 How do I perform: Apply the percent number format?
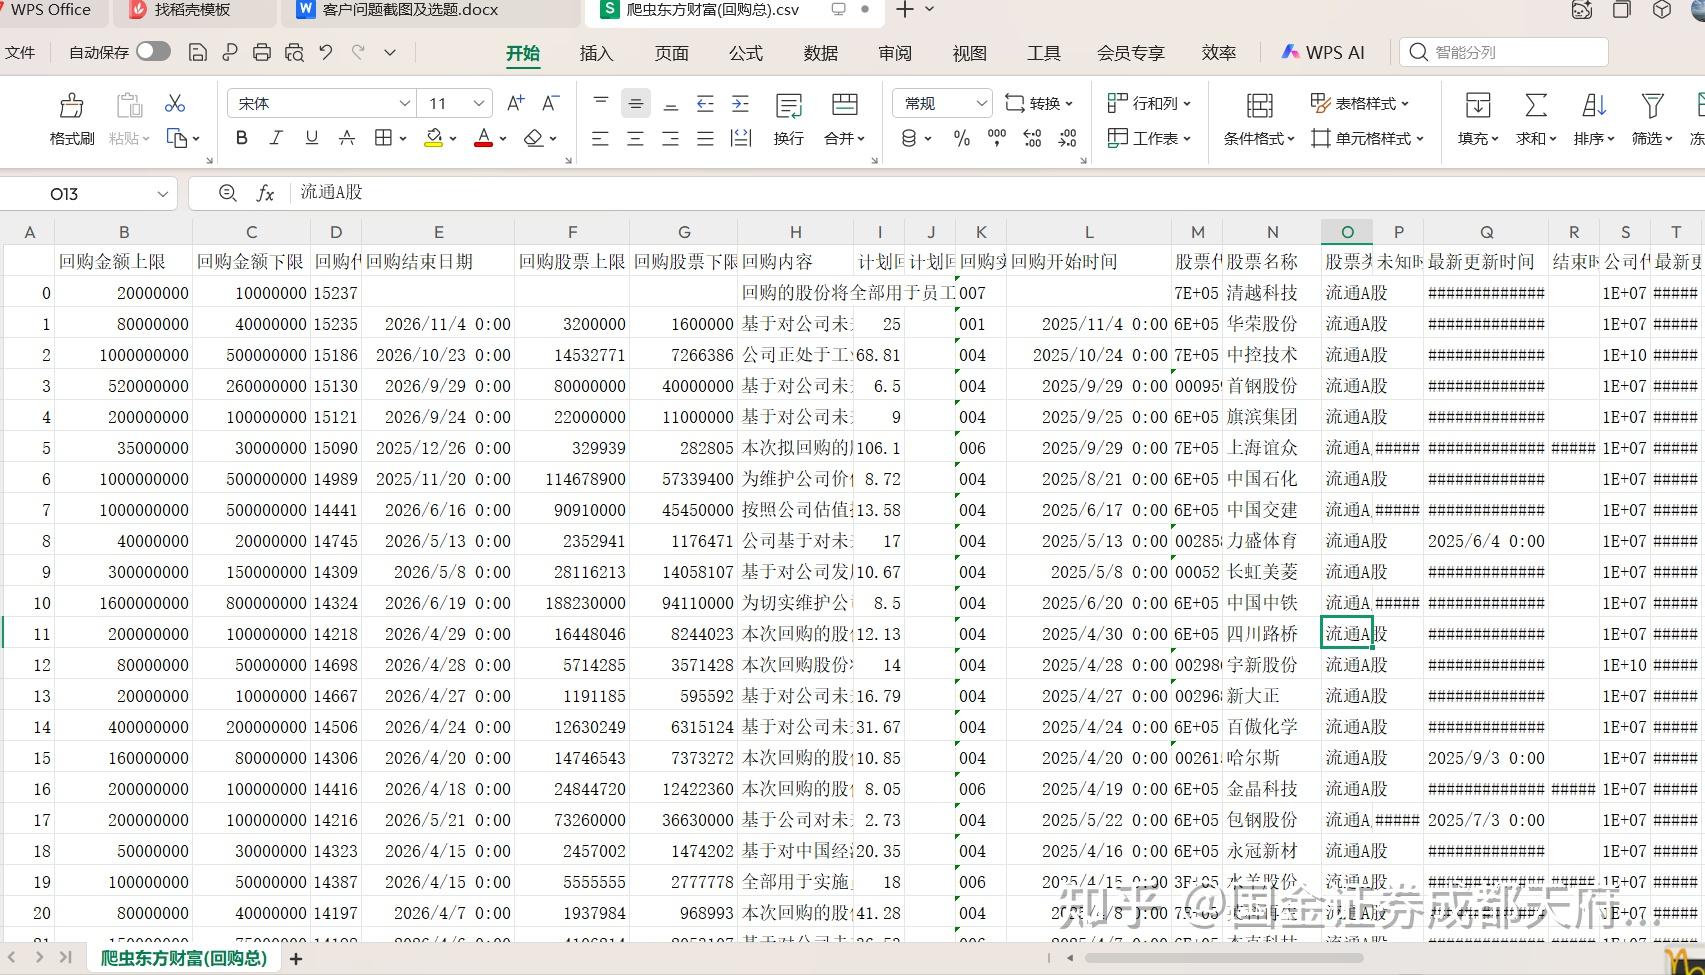[x=962, y=140]
